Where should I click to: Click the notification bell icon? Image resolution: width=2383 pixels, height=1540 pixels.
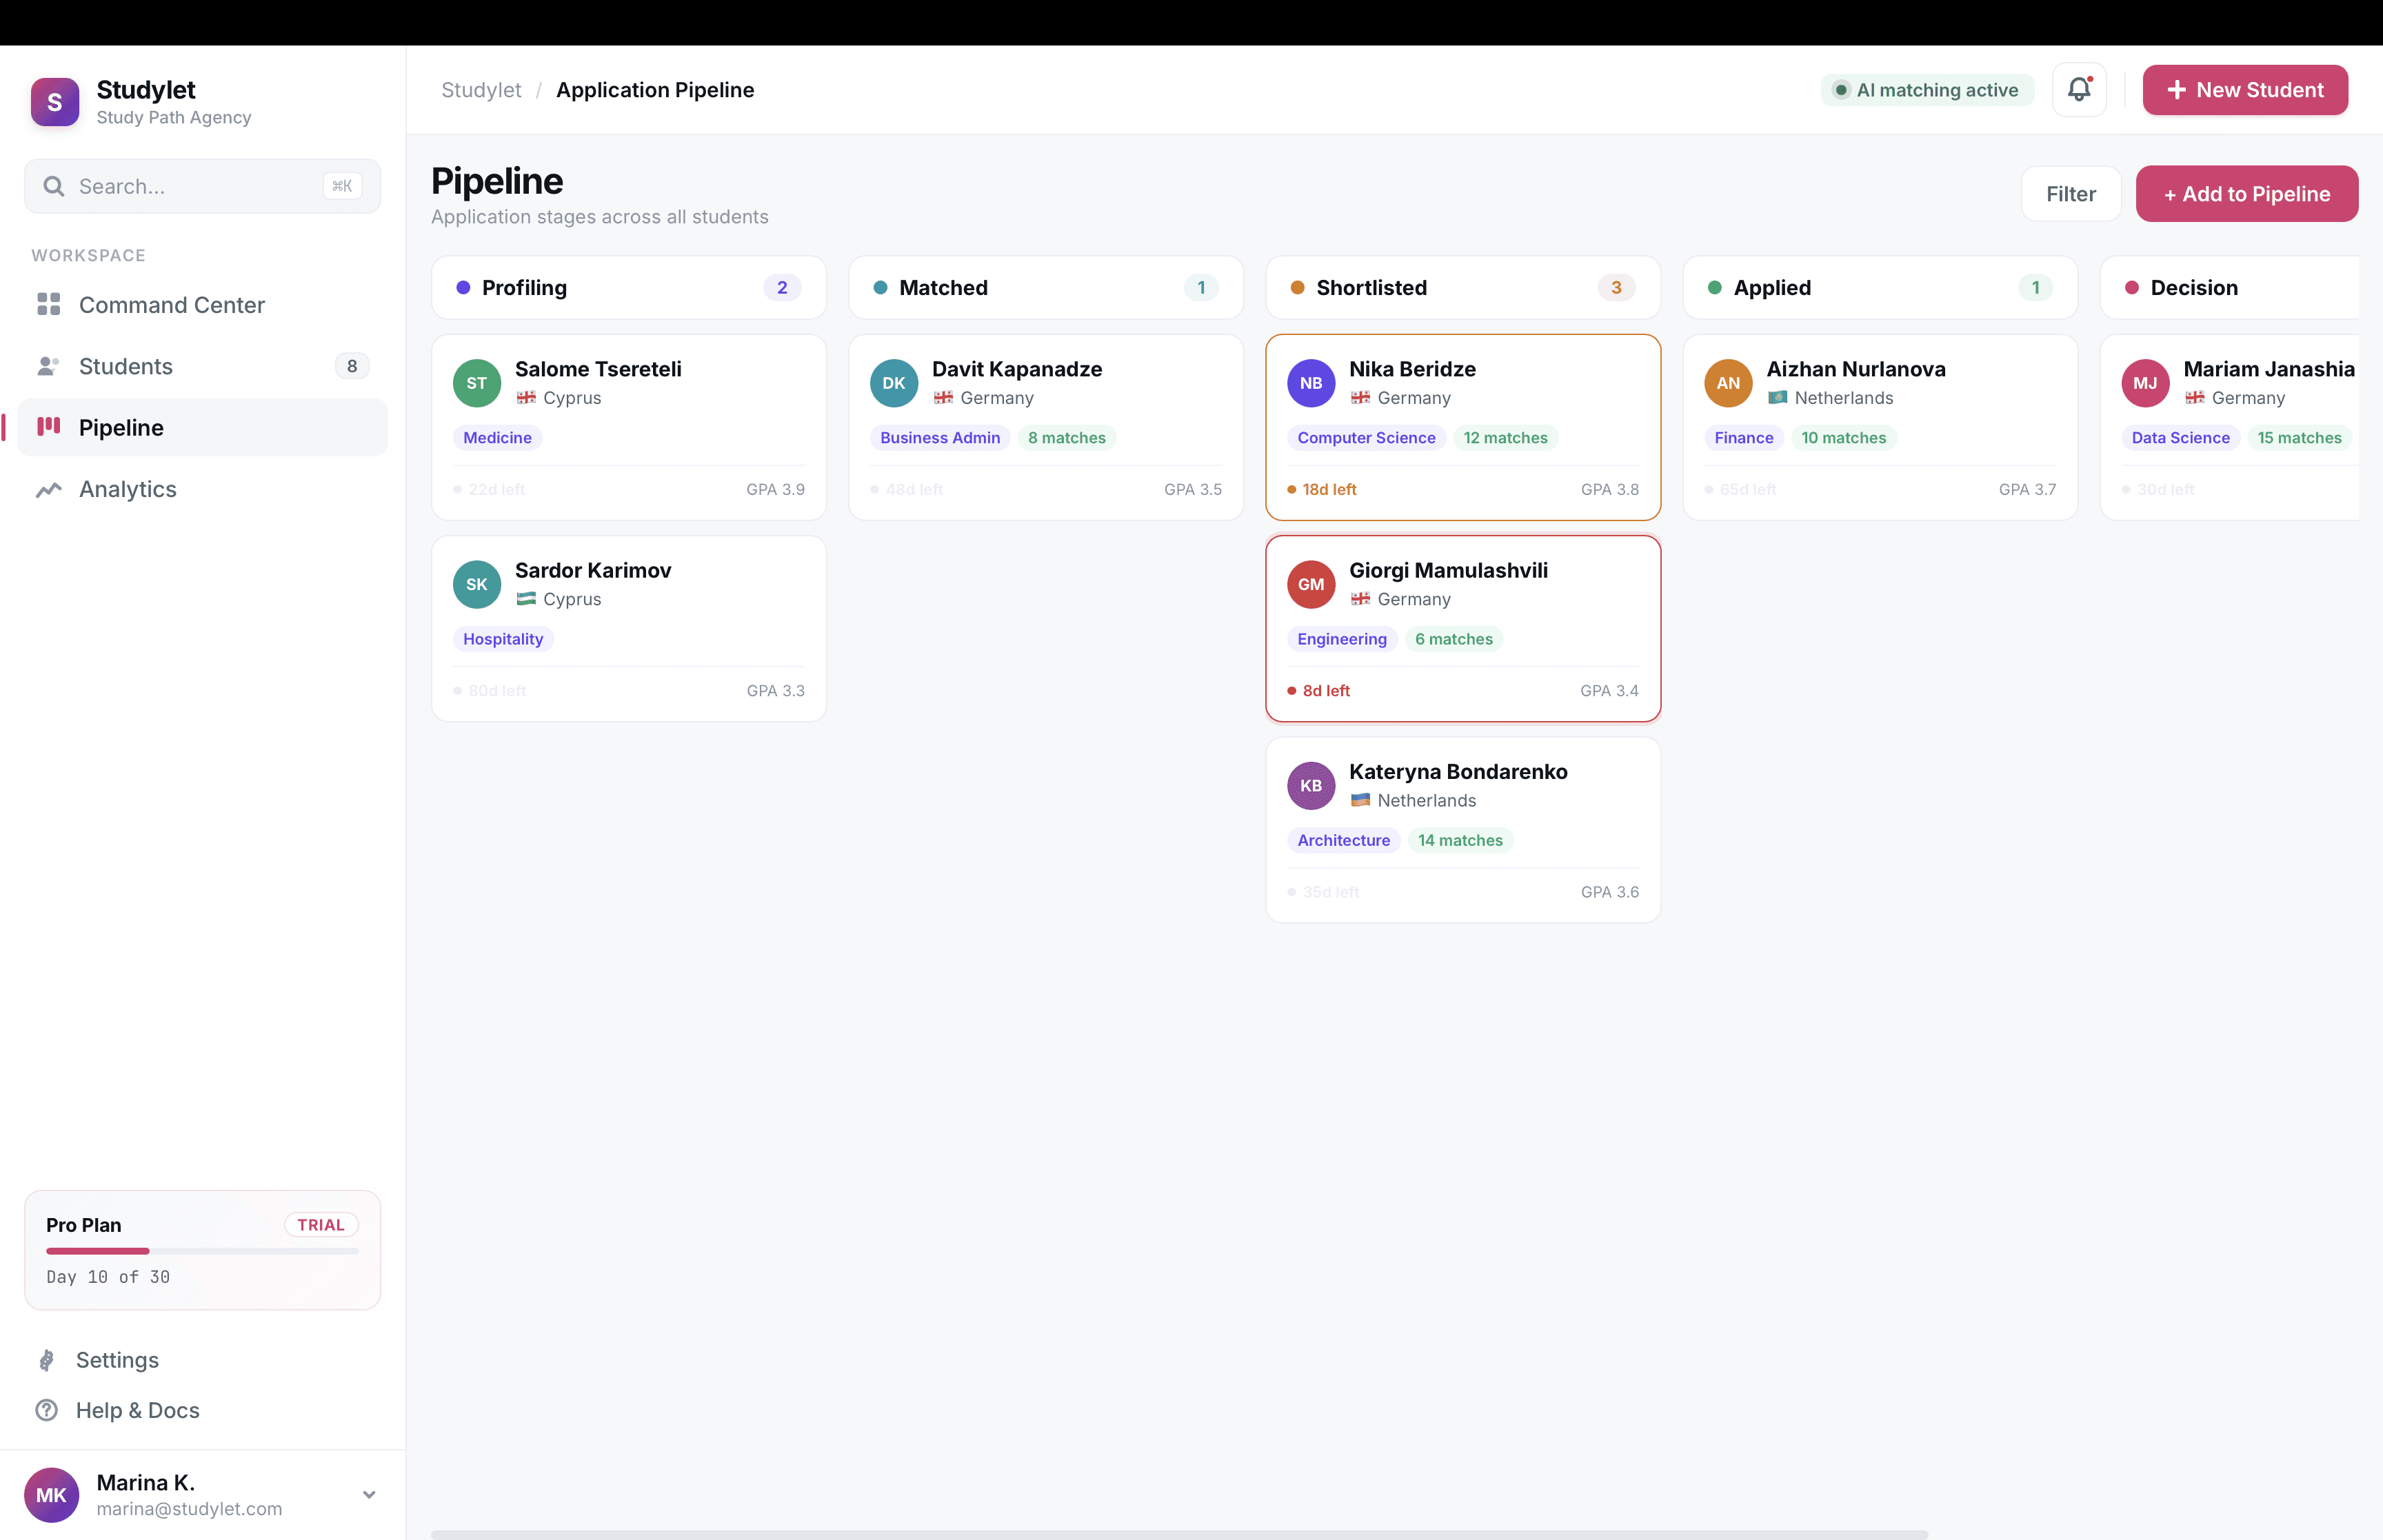pyautogui.click(x=2079, y=90)
